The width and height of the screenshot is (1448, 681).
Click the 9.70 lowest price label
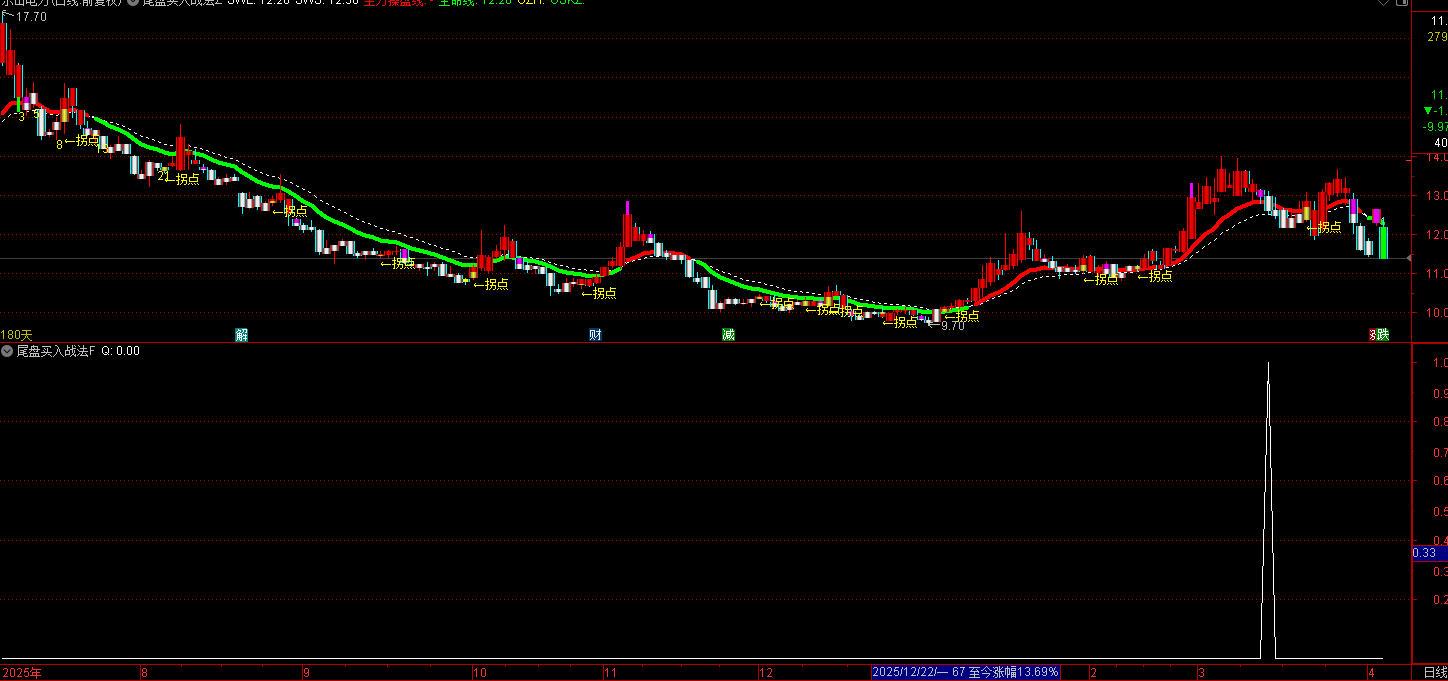[x=952, y=326]
